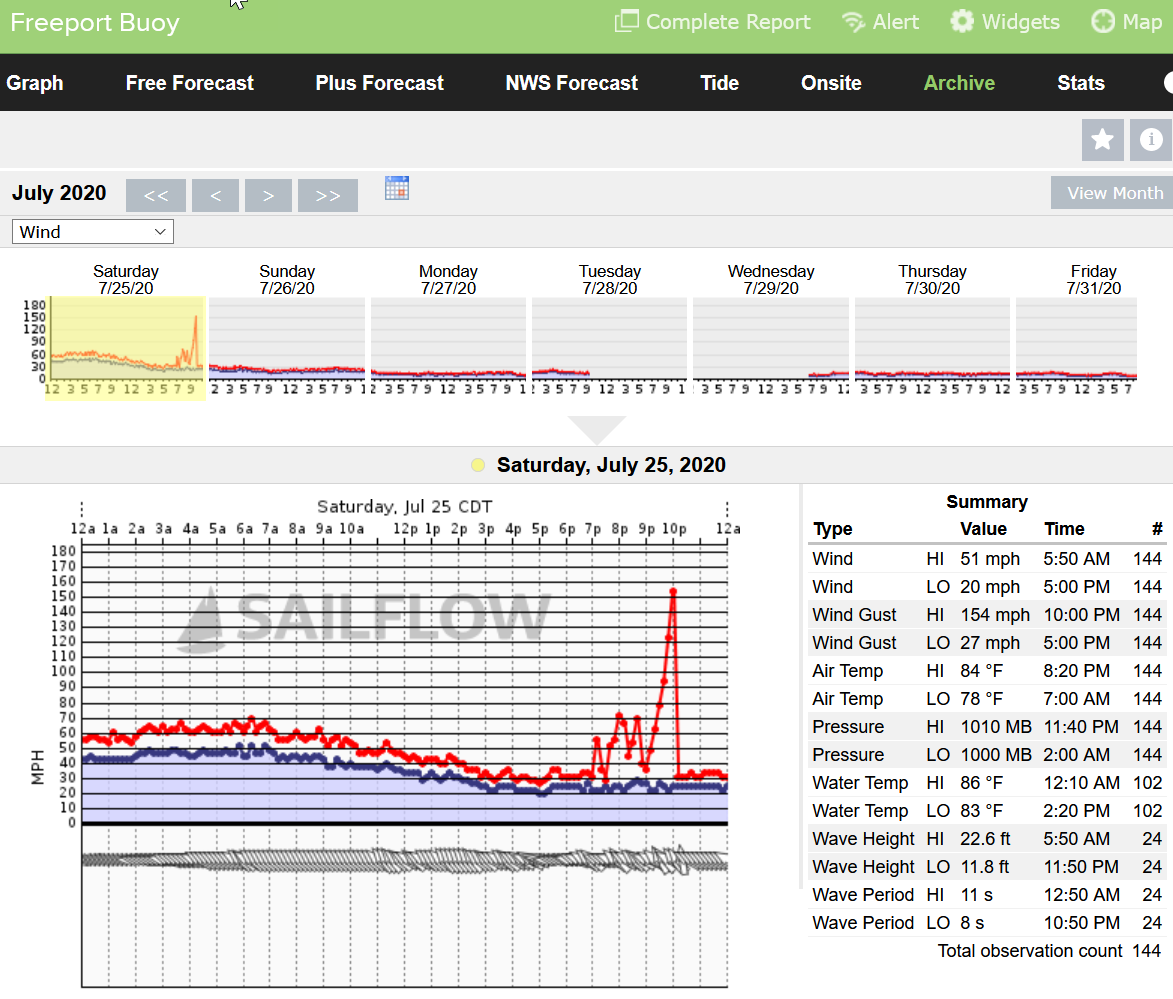Advance to next period with > button
The image size is (1173, 999).
[268, 195]
